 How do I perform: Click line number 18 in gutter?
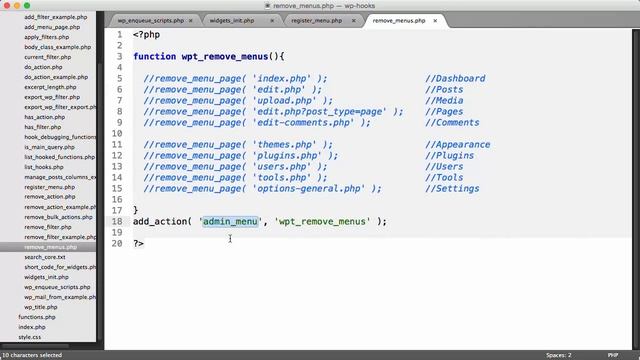[x=117, y=221]
